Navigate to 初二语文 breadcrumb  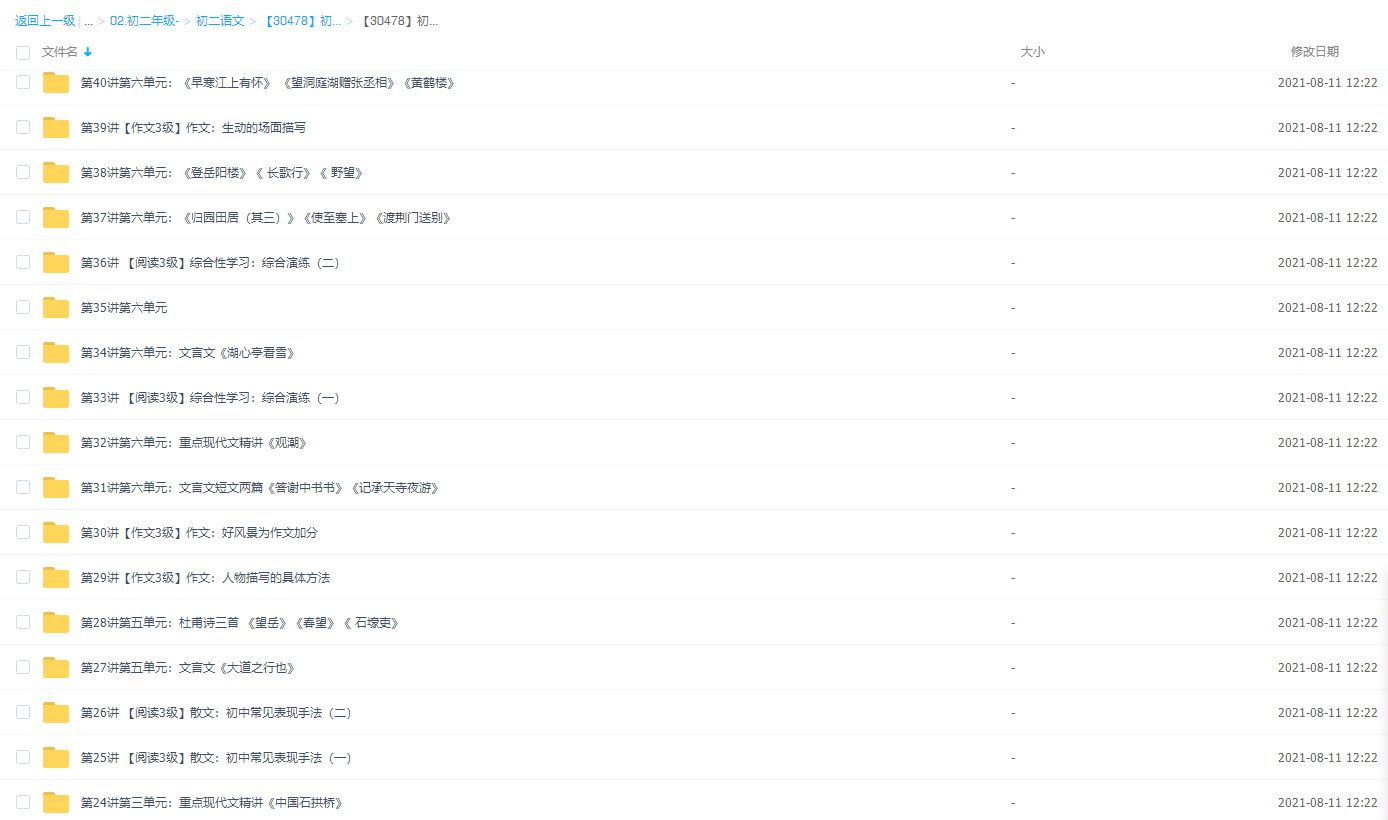click(220, 21)
